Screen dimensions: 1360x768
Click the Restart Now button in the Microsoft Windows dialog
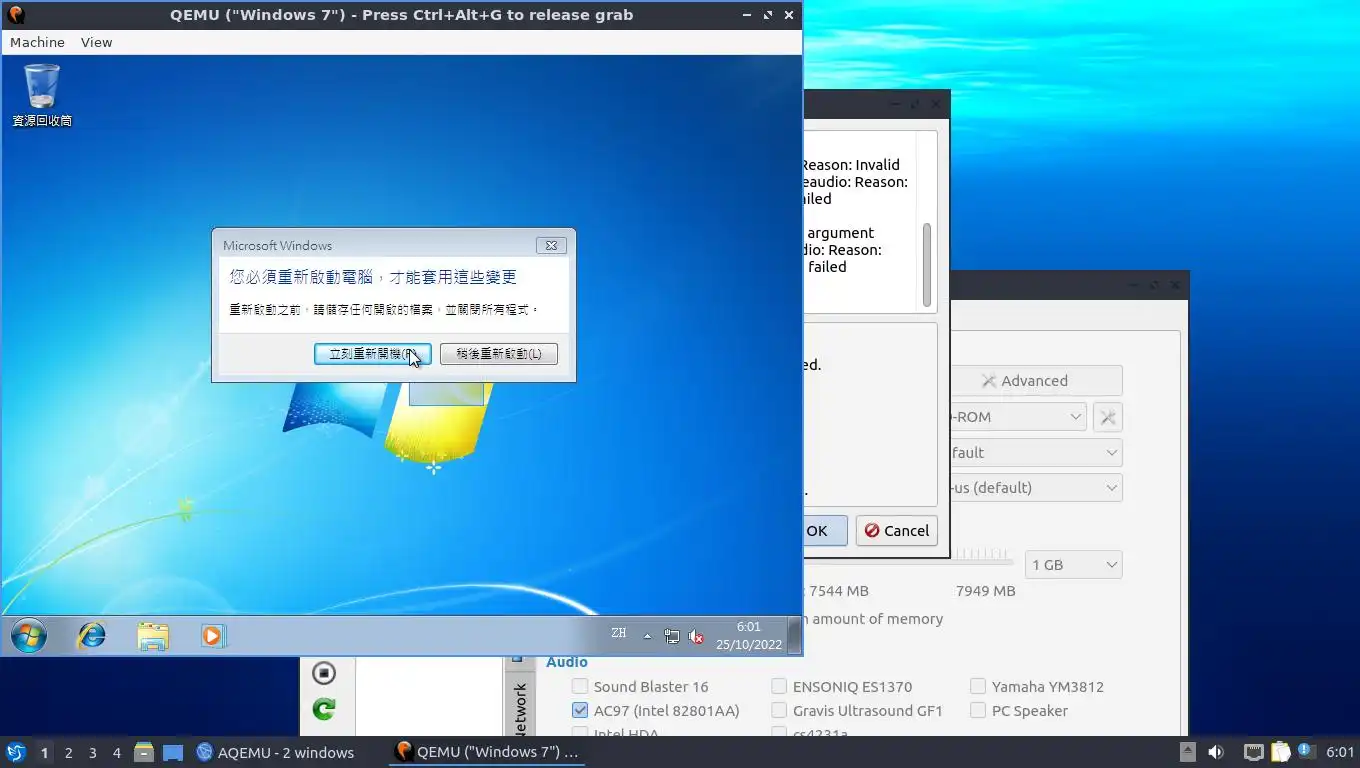pyautogui.click(x=373, y=354)
